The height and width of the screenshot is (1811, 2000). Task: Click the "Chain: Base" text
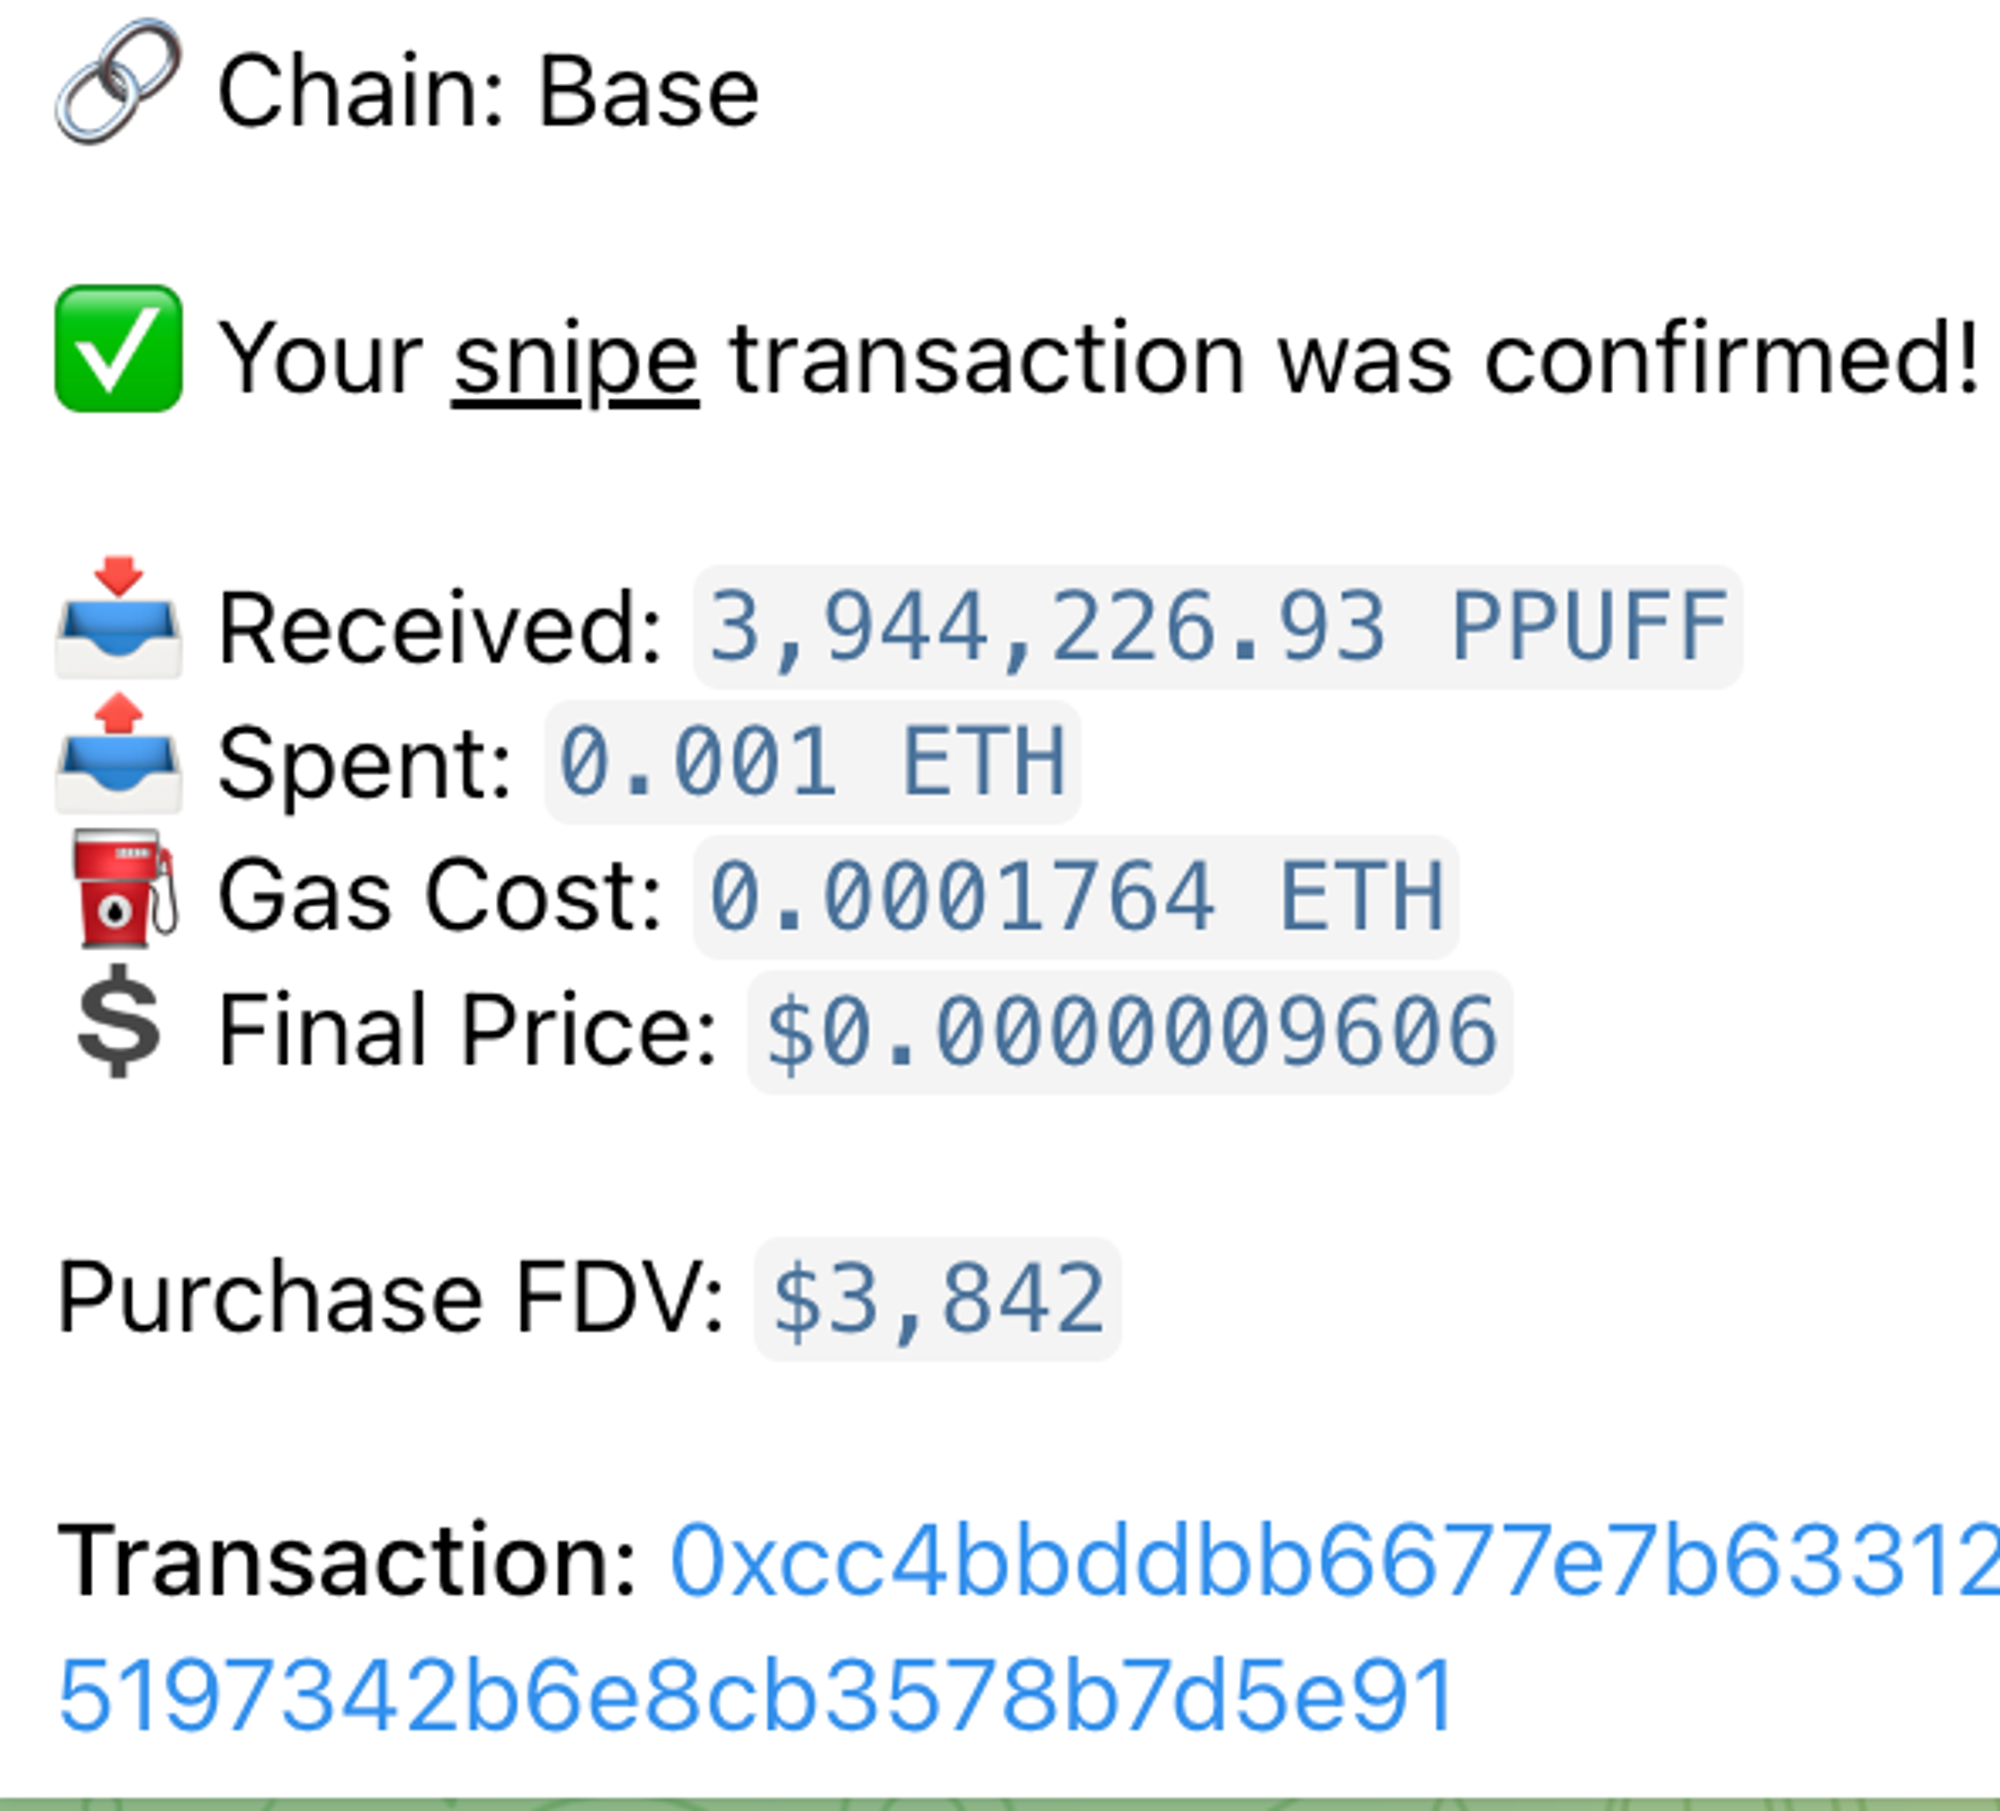488,92
